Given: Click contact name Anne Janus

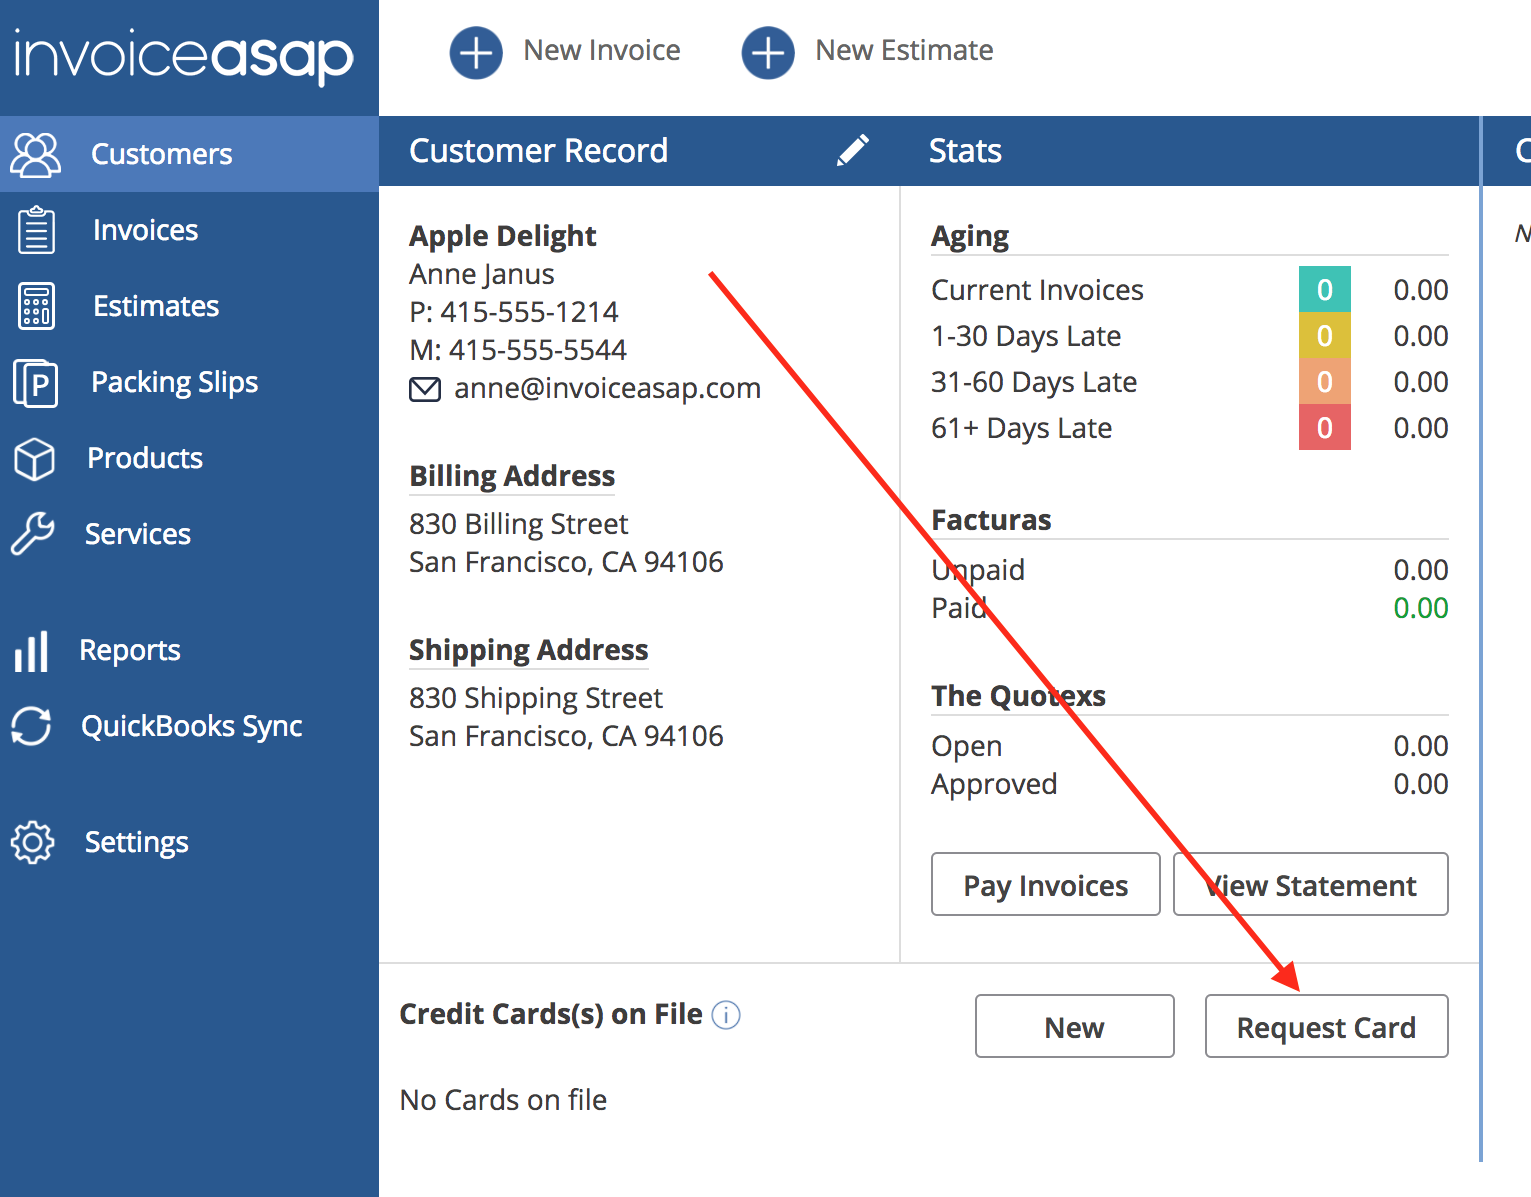Looking at the screenshot, I should click(x=482, y=274).
